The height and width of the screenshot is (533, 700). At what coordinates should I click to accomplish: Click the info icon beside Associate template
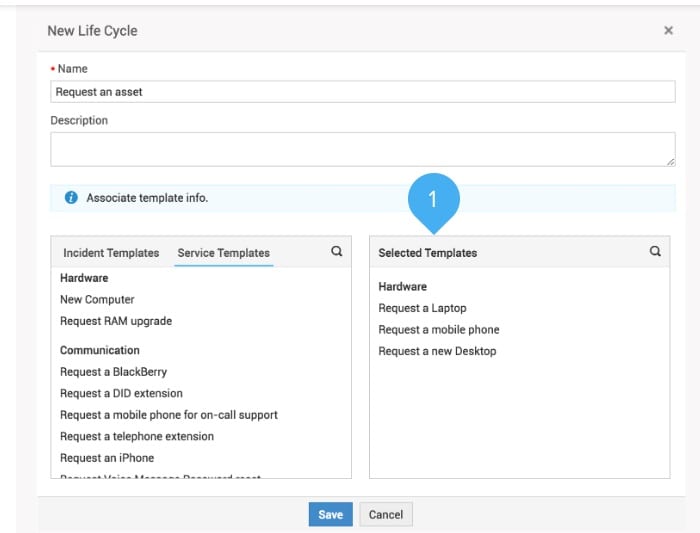coord(71,198)
